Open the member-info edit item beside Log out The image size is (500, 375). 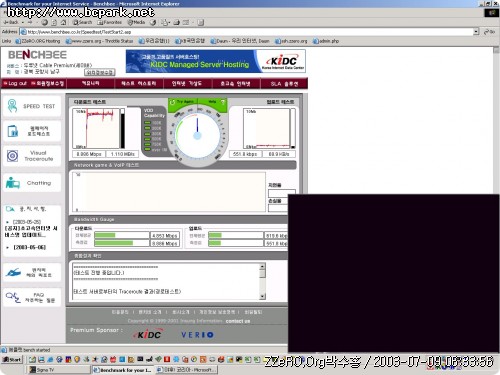point(47,83)
